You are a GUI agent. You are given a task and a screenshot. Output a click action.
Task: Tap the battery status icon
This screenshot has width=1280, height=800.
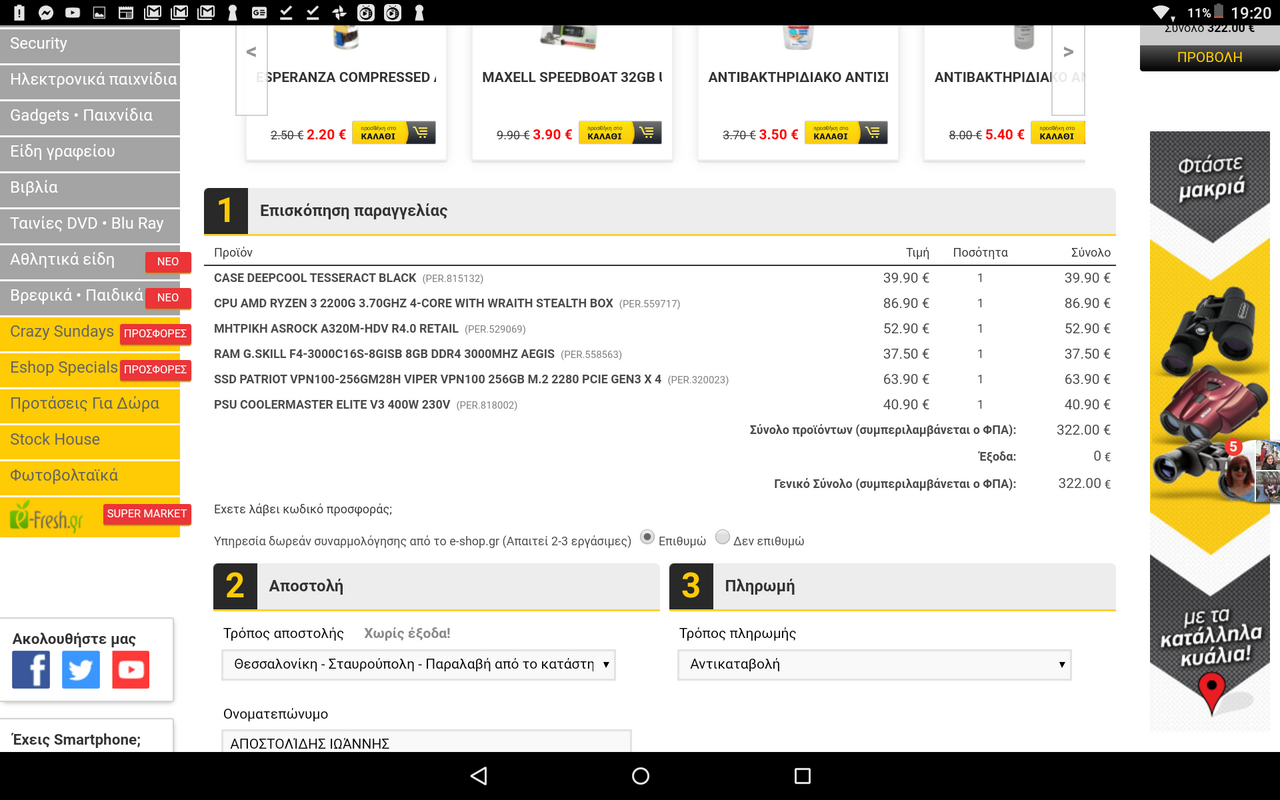(x=1221, y=13)
